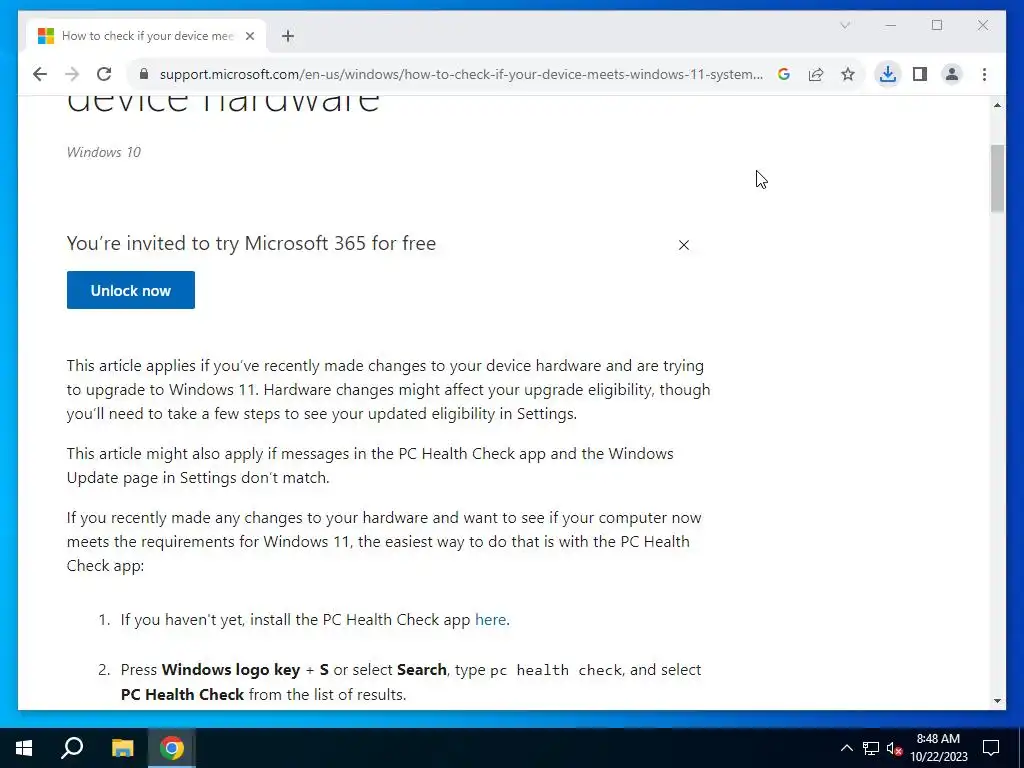Click the scrollbar down arrow
Image resolution: width=1024 pixels, height=768 pixels.
997,701
